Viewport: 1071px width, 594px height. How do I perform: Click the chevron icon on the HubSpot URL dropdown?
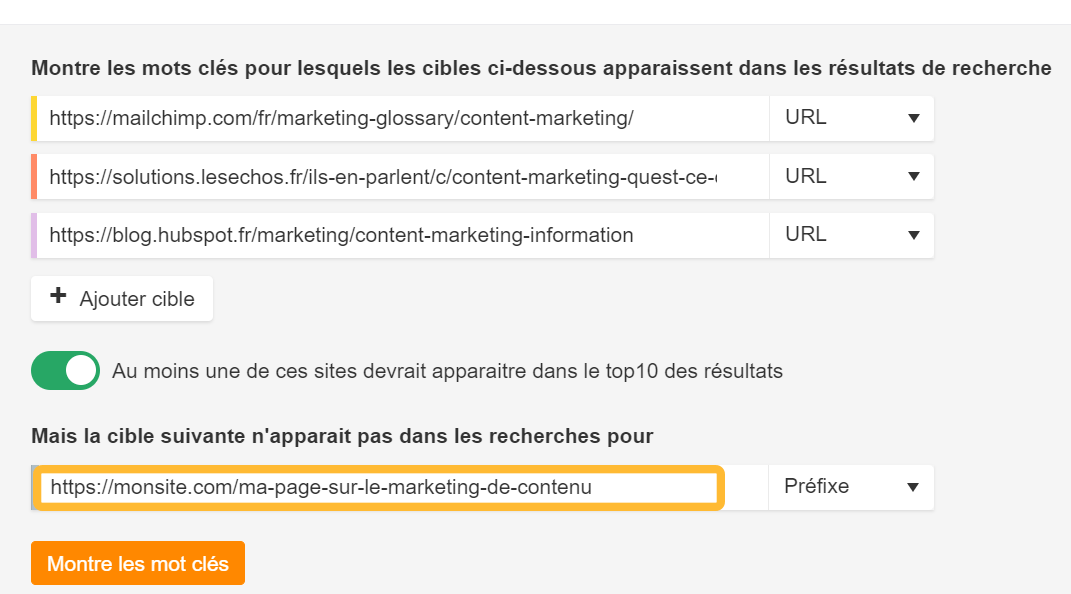[912, 235]
